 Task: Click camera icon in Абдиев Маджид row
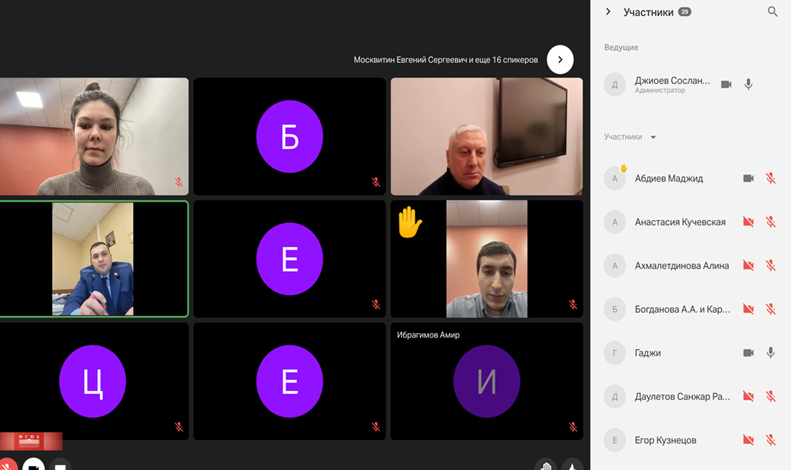748,178
